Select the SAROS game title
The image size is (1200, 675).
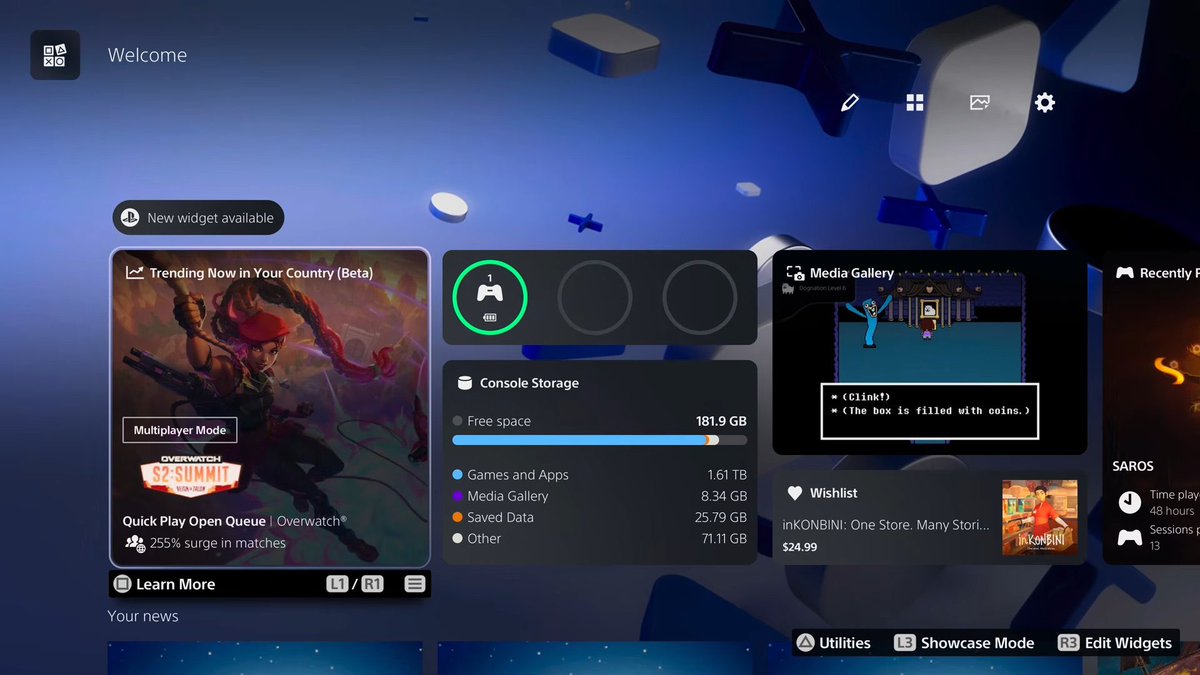point(1133,466)
